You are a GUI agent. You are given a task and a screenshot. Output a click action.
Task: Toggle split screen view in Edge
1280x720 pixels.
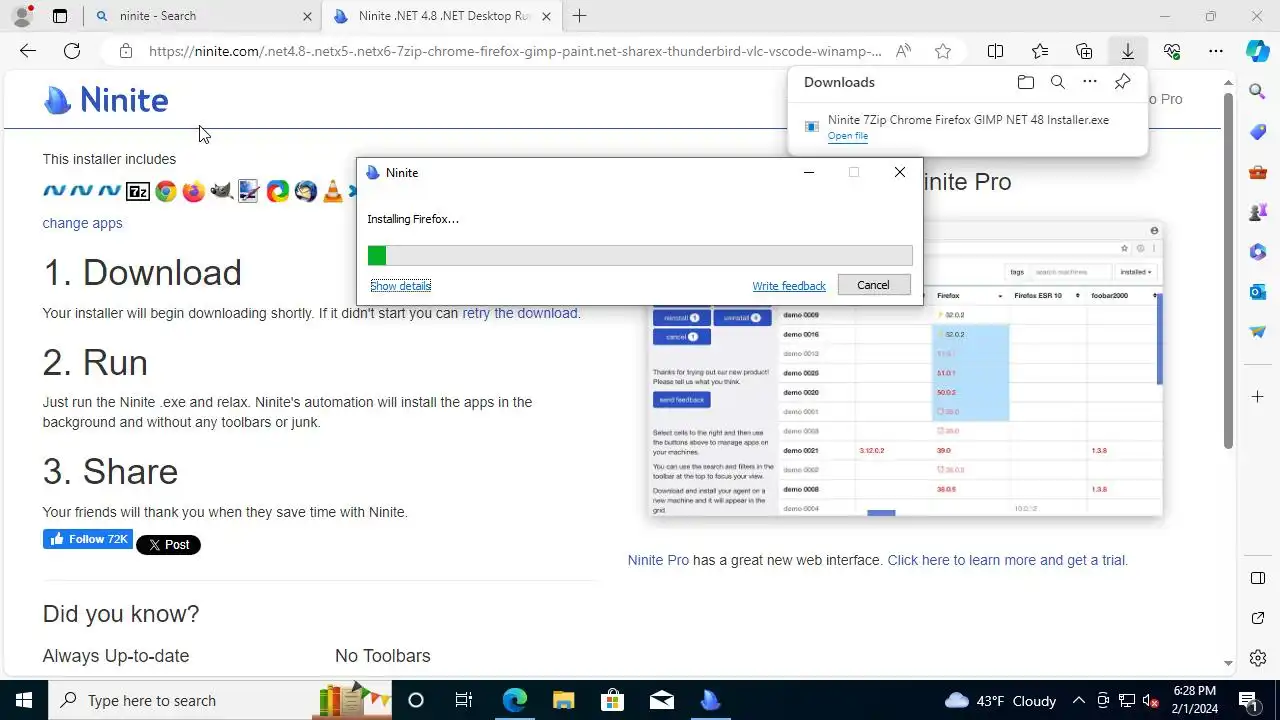[995, 51]
